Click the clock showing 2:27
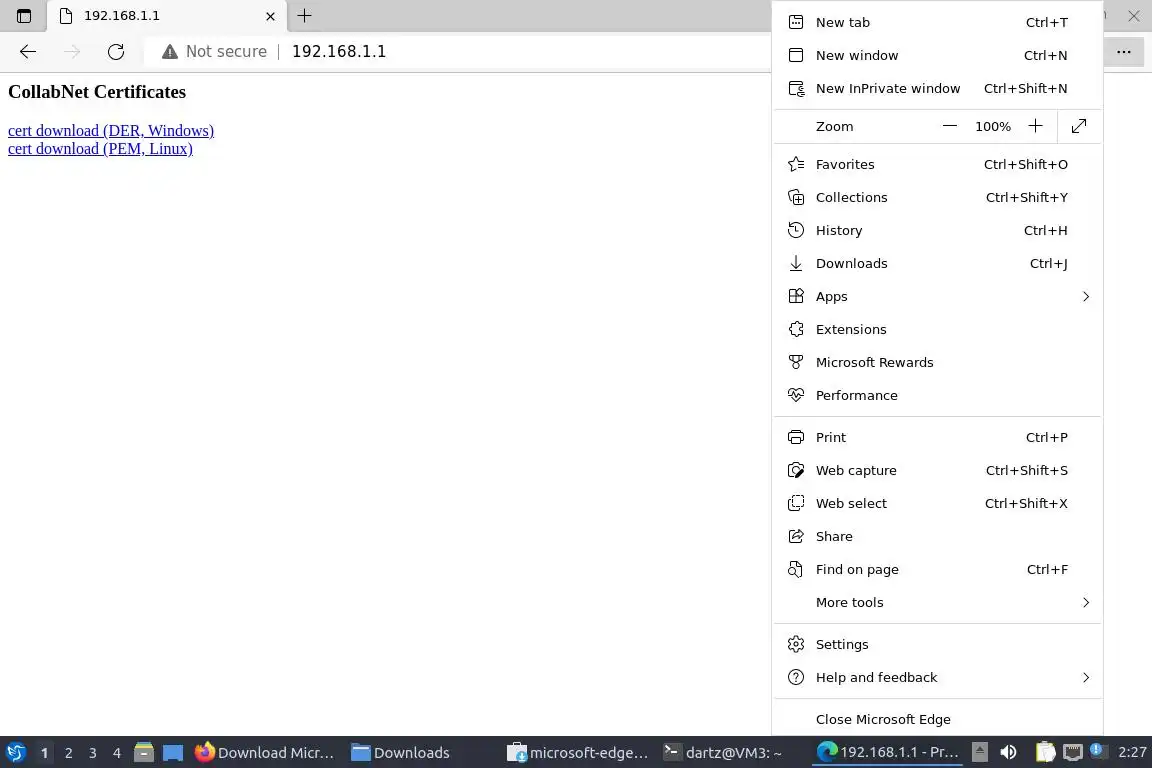The width and height of the screenshot is (1152, 768). point(1132,753)
